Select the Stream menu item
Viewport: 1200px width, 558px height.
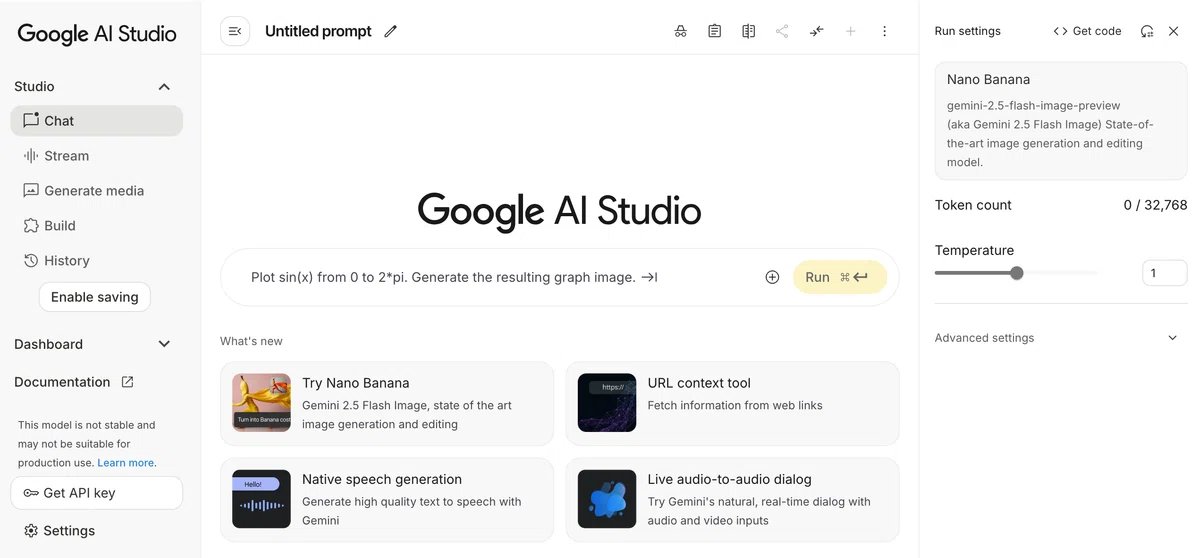click(x=97, y=155)
